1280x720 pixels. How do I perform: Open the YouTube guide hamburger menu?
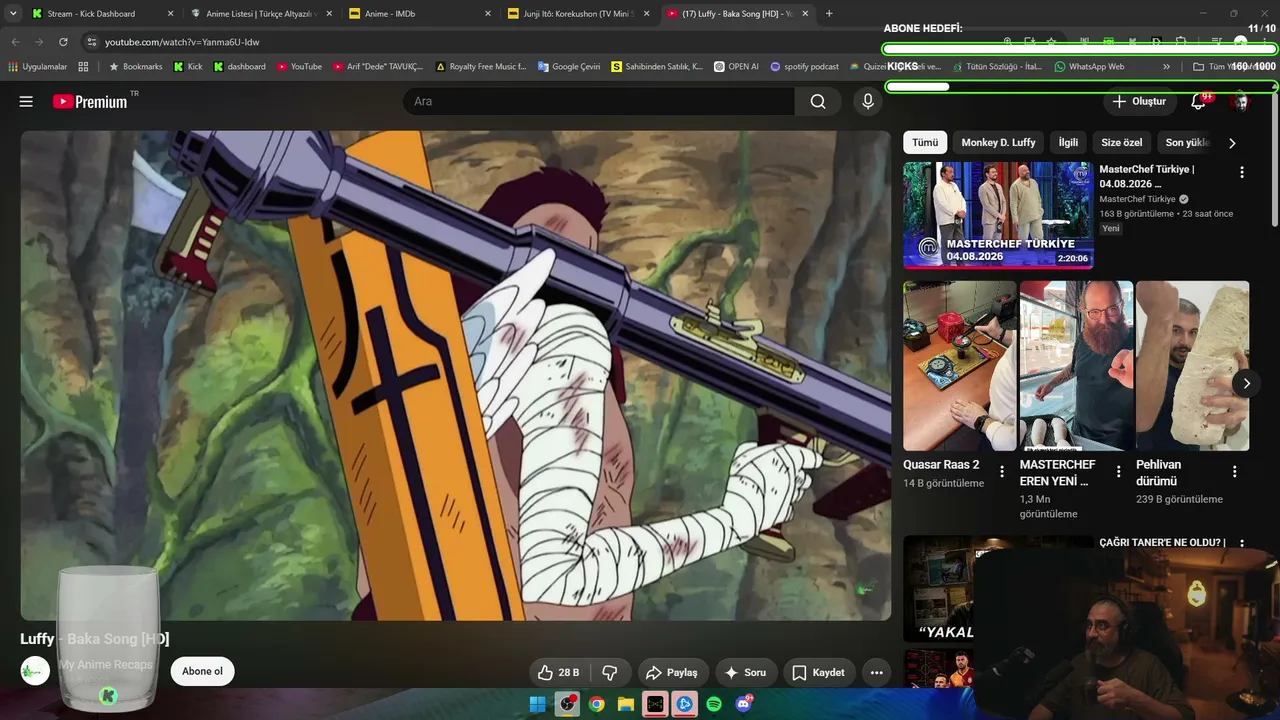pyautogui.click(x=26, y=101)
